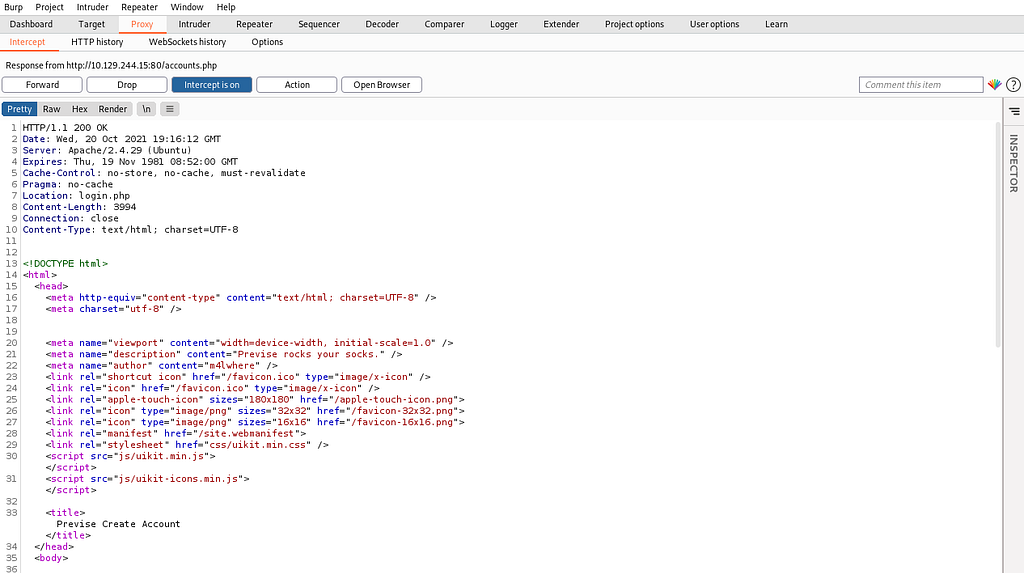Open the Repeater menu in menu bar

(139, 7)
